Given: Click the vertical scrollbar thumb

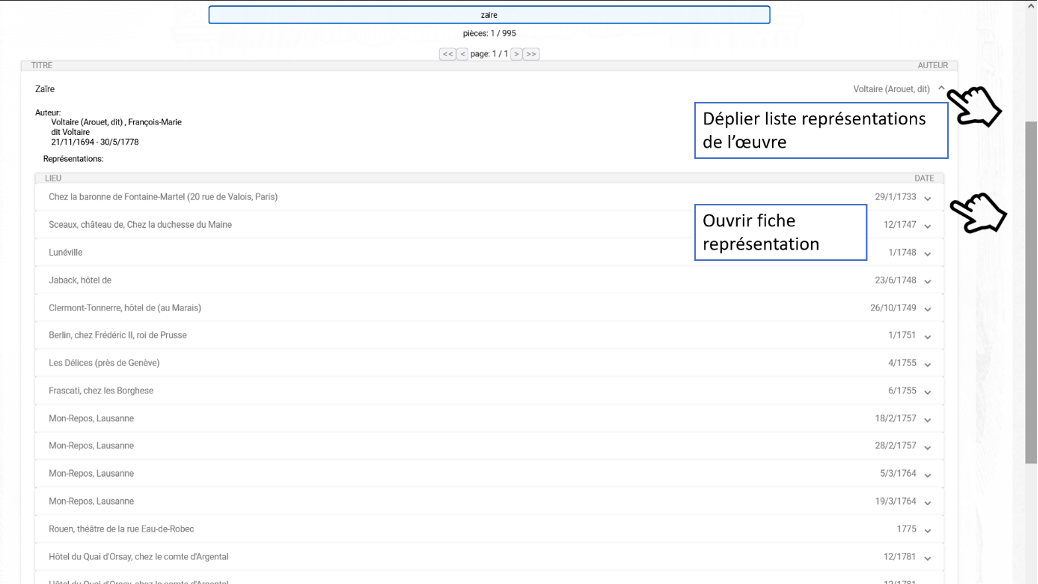Looking at the screenshot, I should click(x=1031, y=290).
